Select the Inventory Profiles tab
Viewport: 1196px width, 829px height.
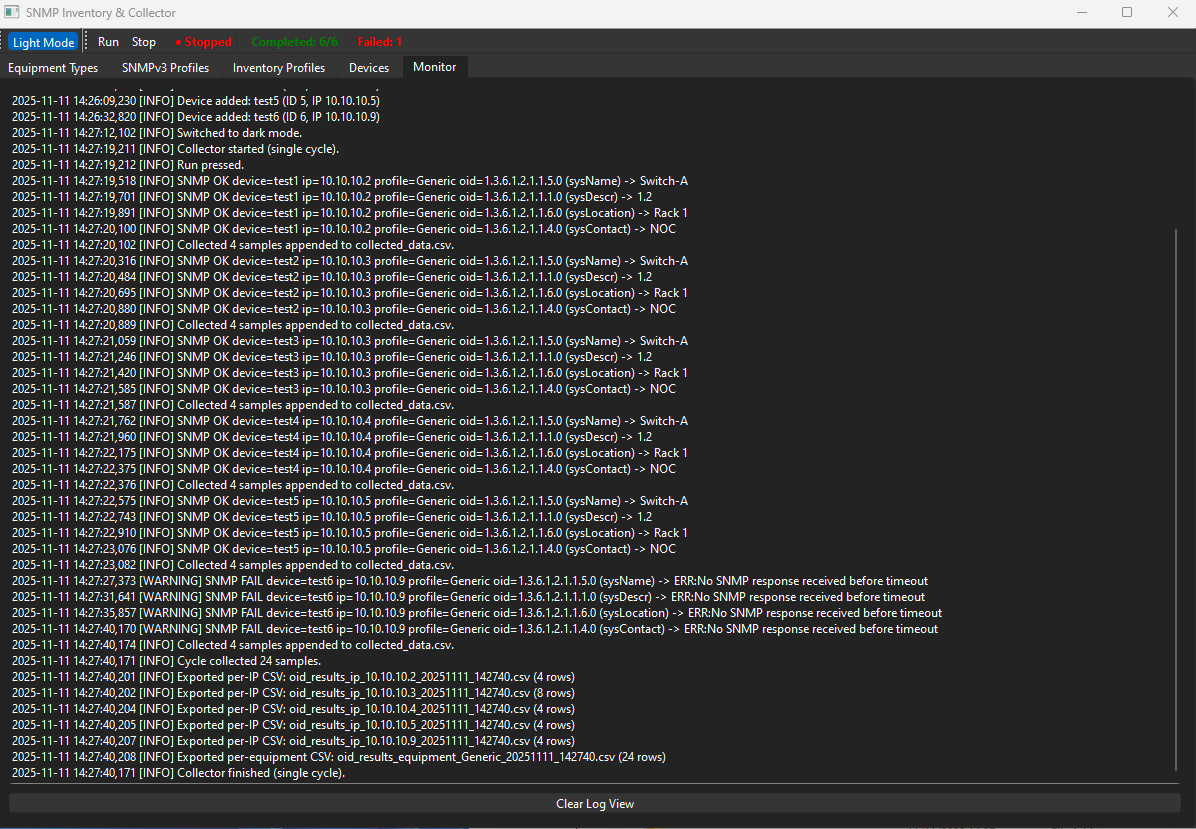278,67
